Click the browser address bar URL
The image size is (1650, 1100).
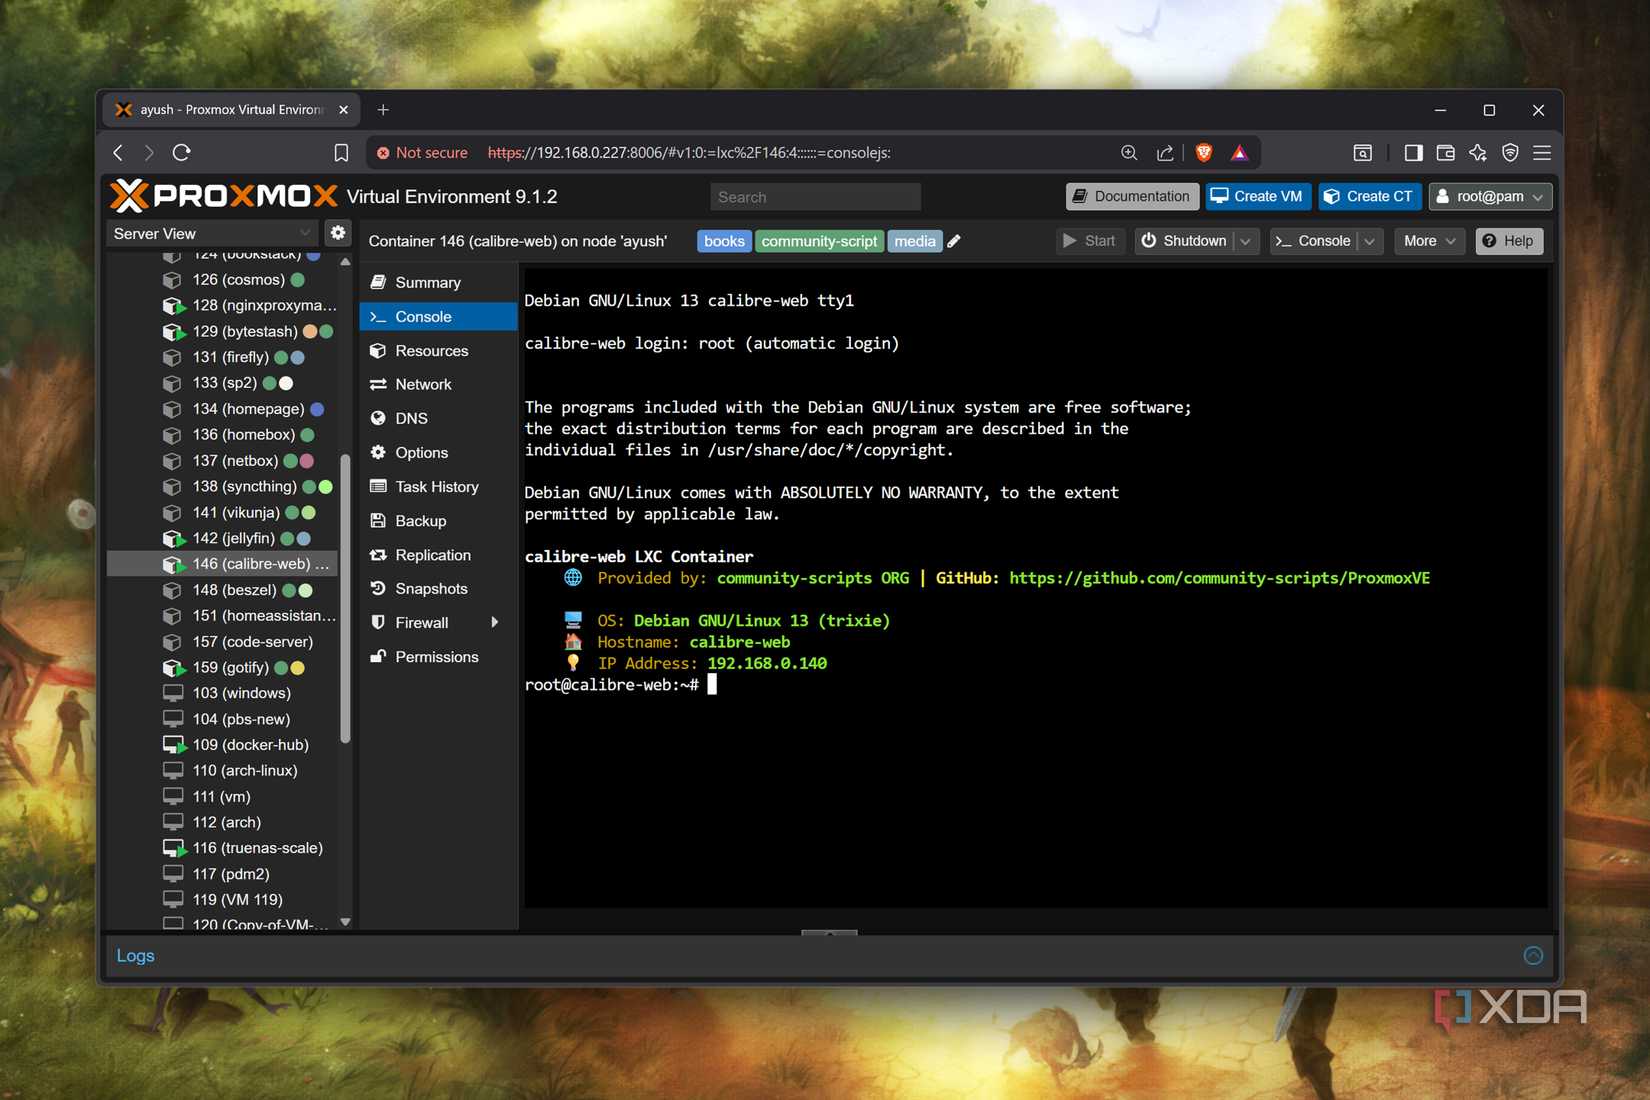[689, 153]
